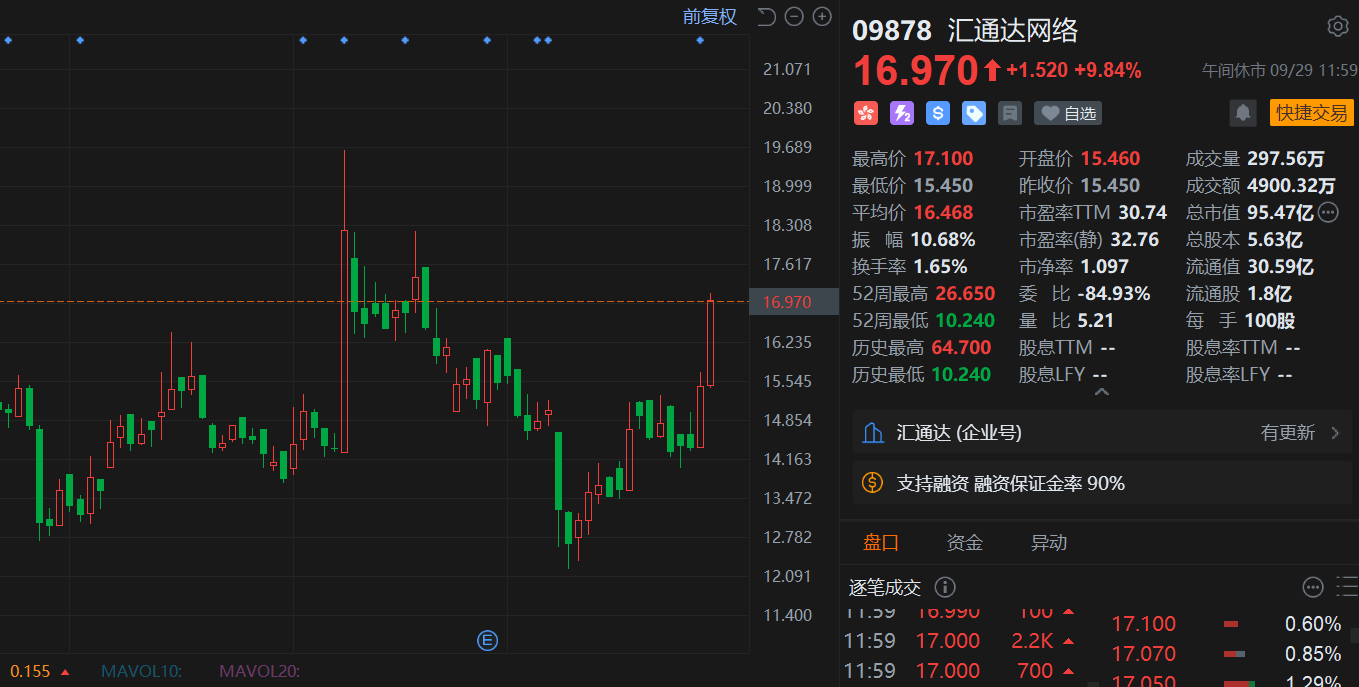Select the blue tag label icon

(973, 113)
